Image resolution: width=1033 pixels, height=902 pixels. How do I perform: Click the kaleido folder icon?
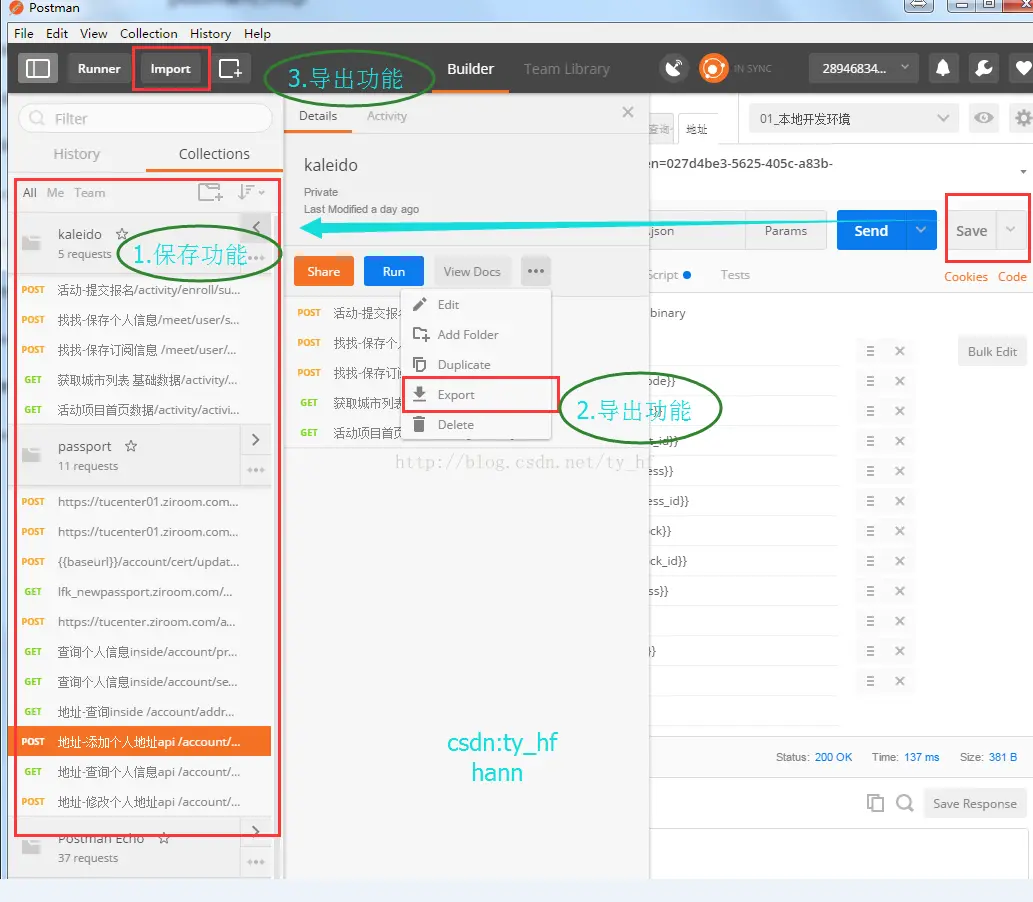[31, 242]
